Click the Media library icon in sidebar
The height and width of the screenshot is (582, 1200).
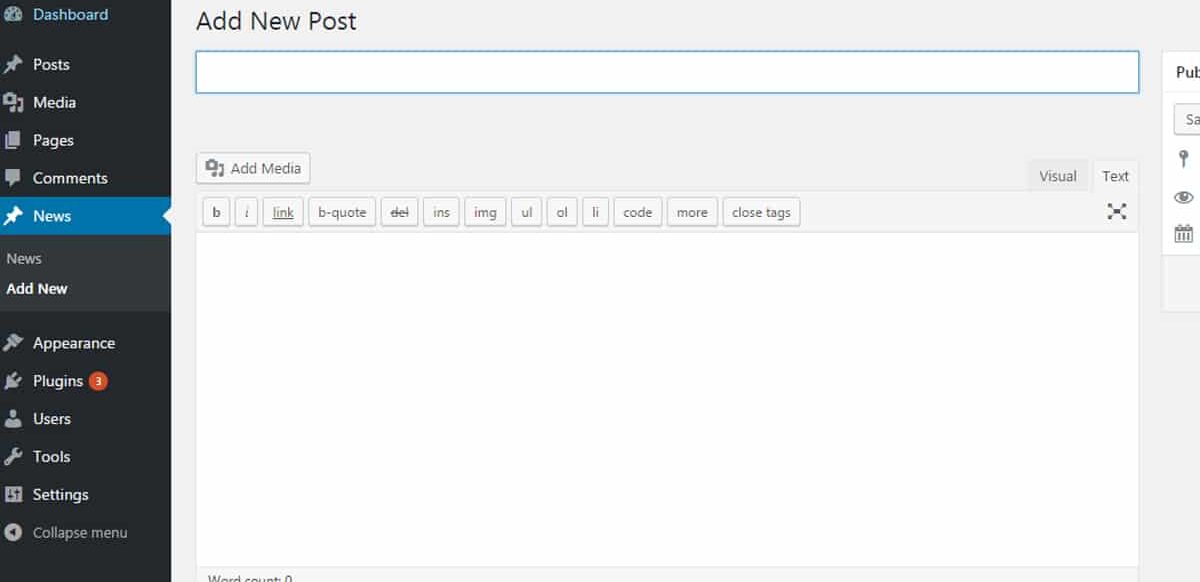(x=13, y=103)
